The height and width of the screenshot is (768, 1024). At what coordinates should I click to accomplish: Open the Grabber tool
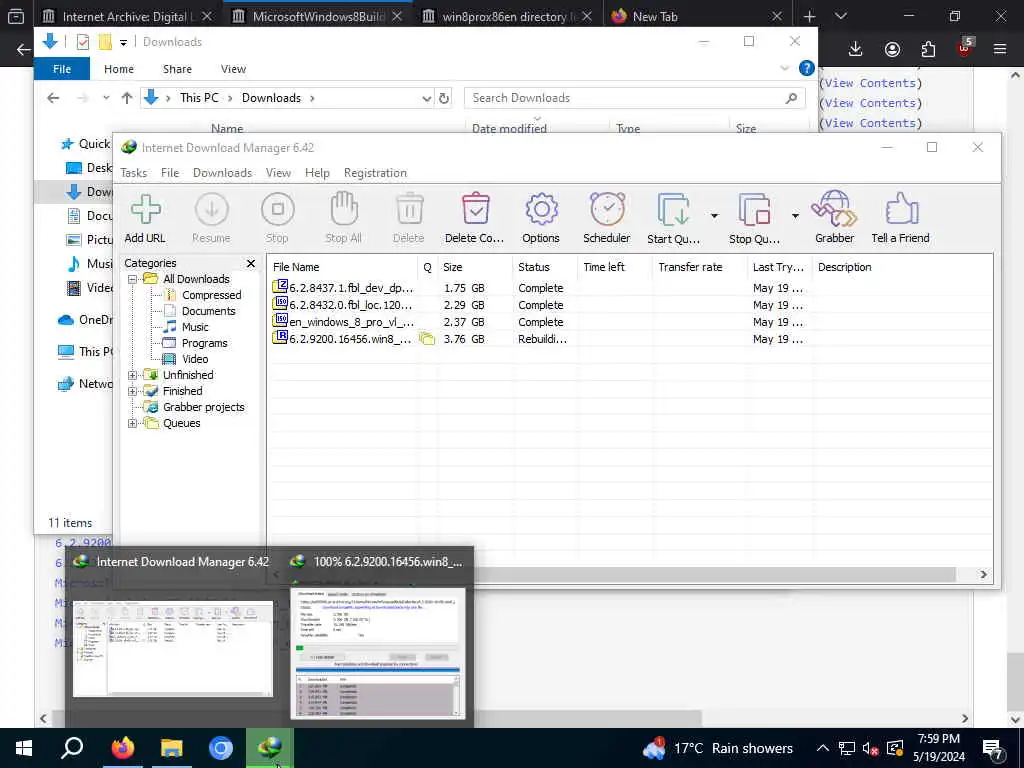point(835,218)
